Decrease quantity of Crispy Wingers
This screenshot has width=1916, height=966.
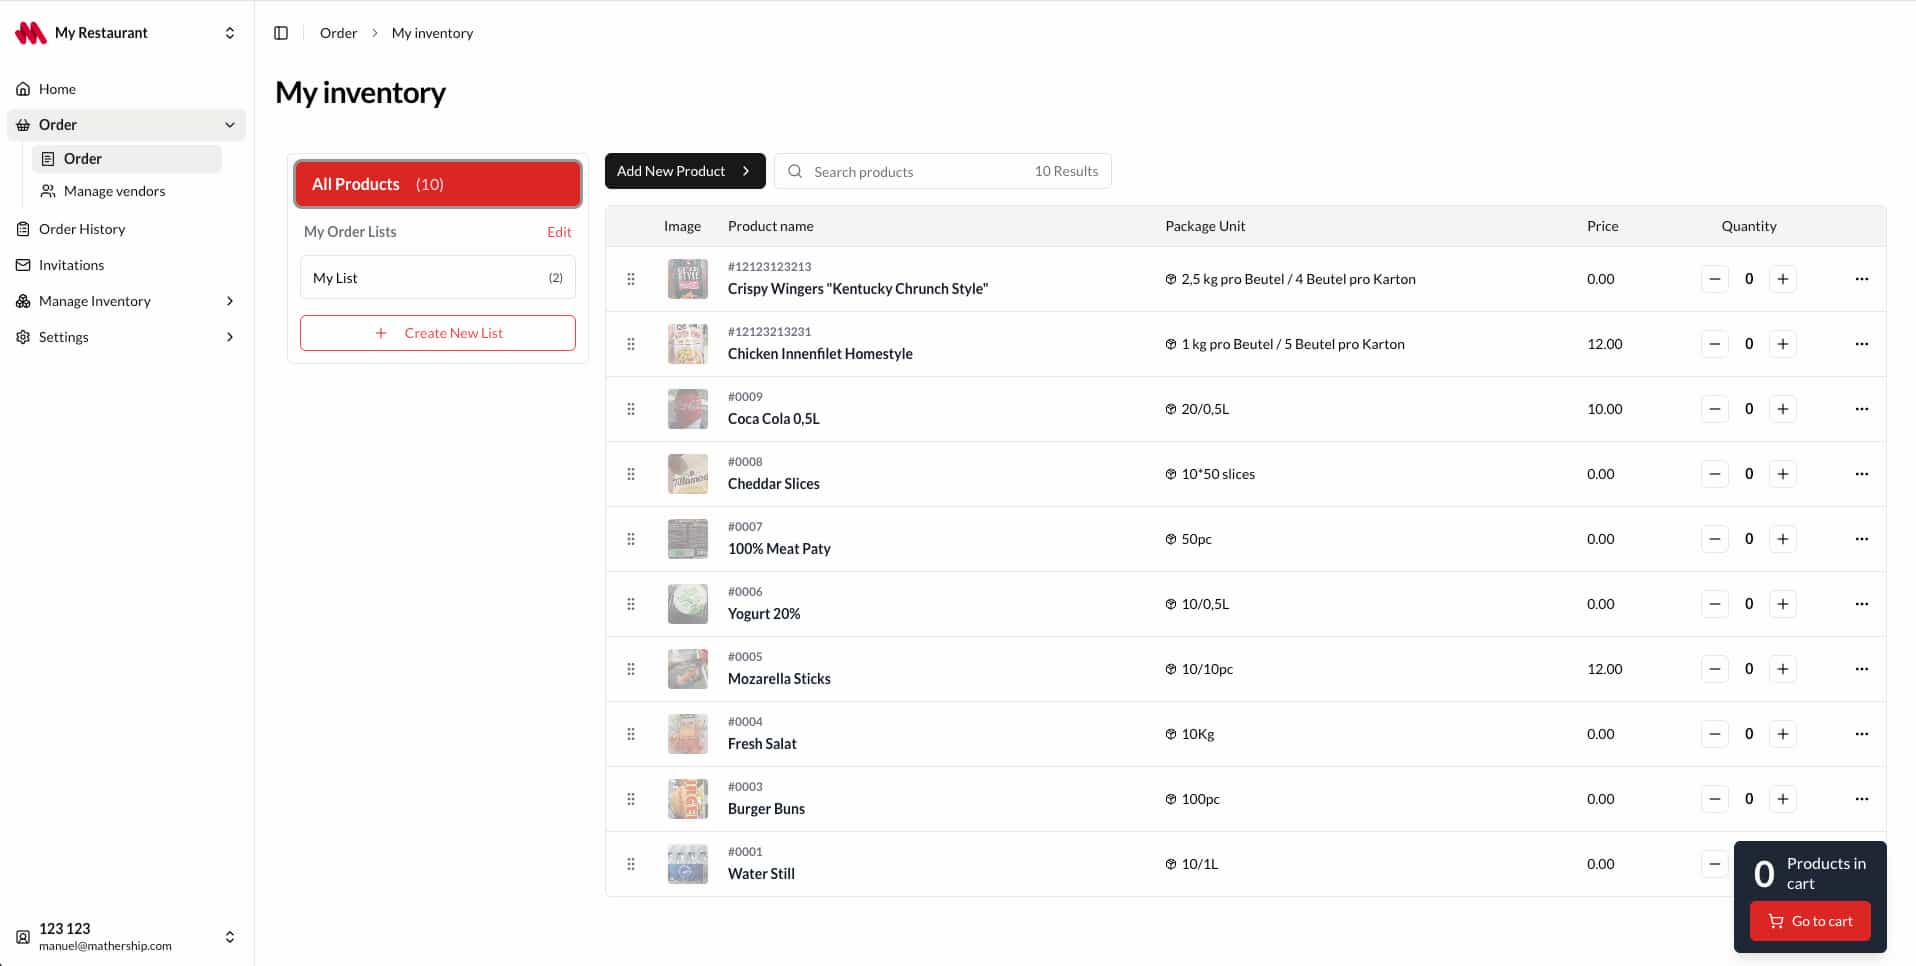coord(1715,279)
